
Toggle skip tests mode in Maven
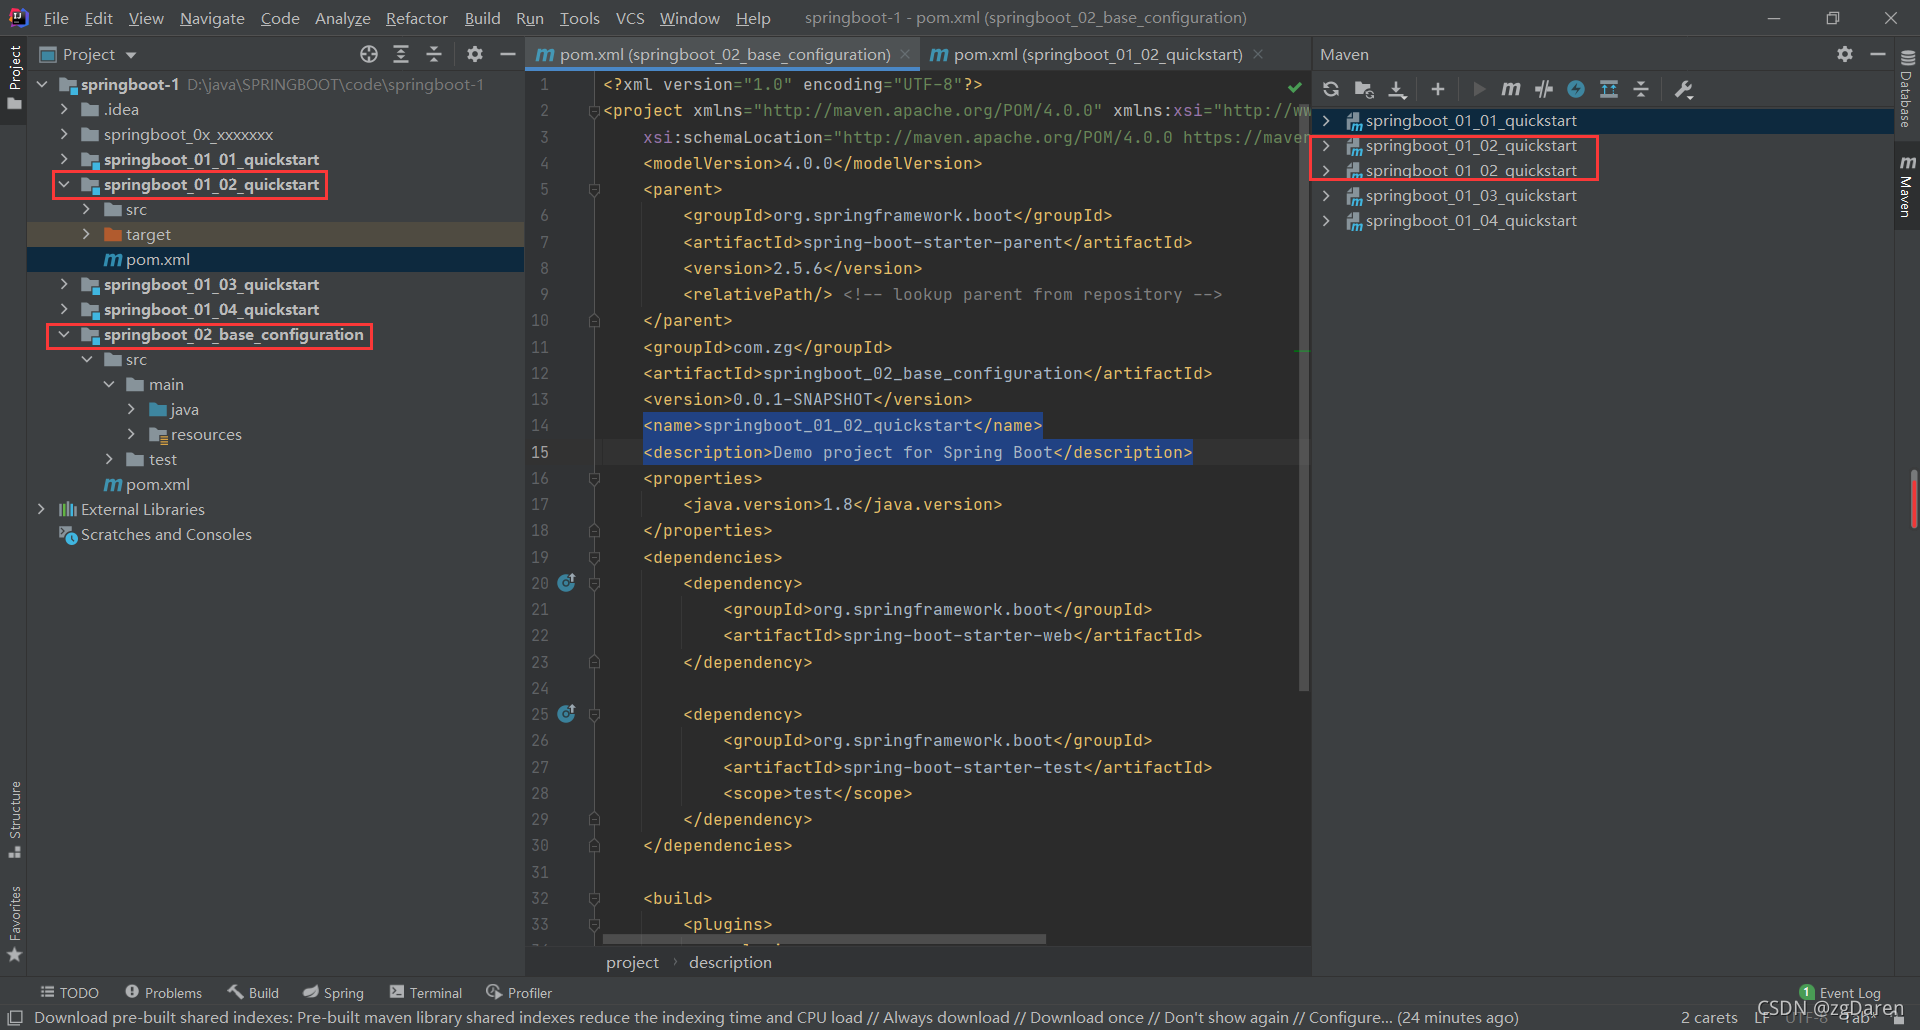[x=1544, y=90]
